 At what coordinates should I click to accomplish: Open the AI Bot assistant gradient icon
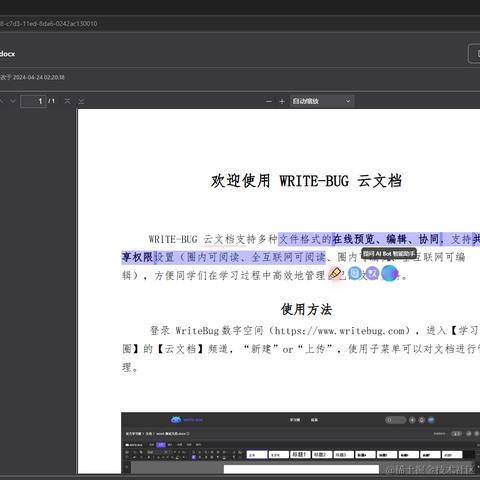coord(390,274)
